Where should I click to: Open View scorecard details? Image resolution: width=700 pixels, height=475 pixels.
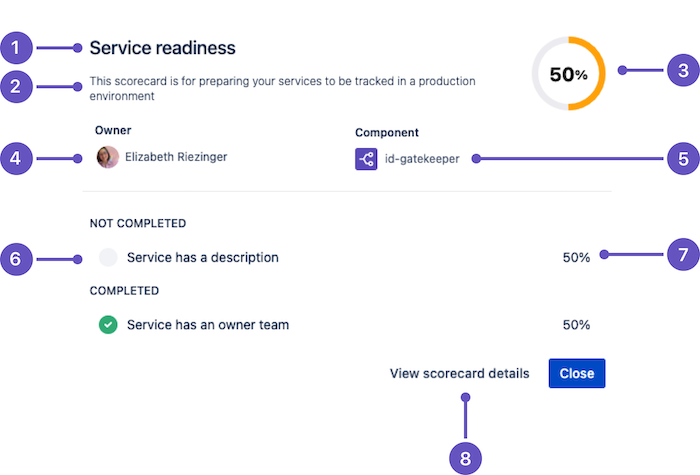click(459, 374)
